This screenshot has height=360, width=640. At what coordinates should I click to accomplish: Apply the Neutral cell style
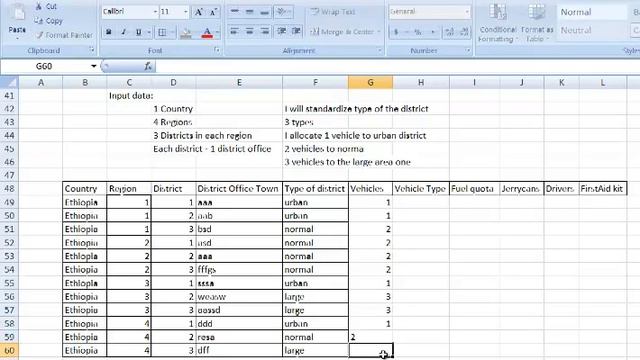(591, 30)
